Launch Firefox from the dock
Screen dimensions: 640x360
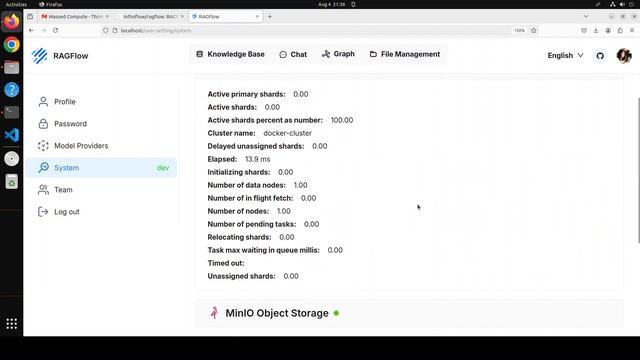point(11,21)
